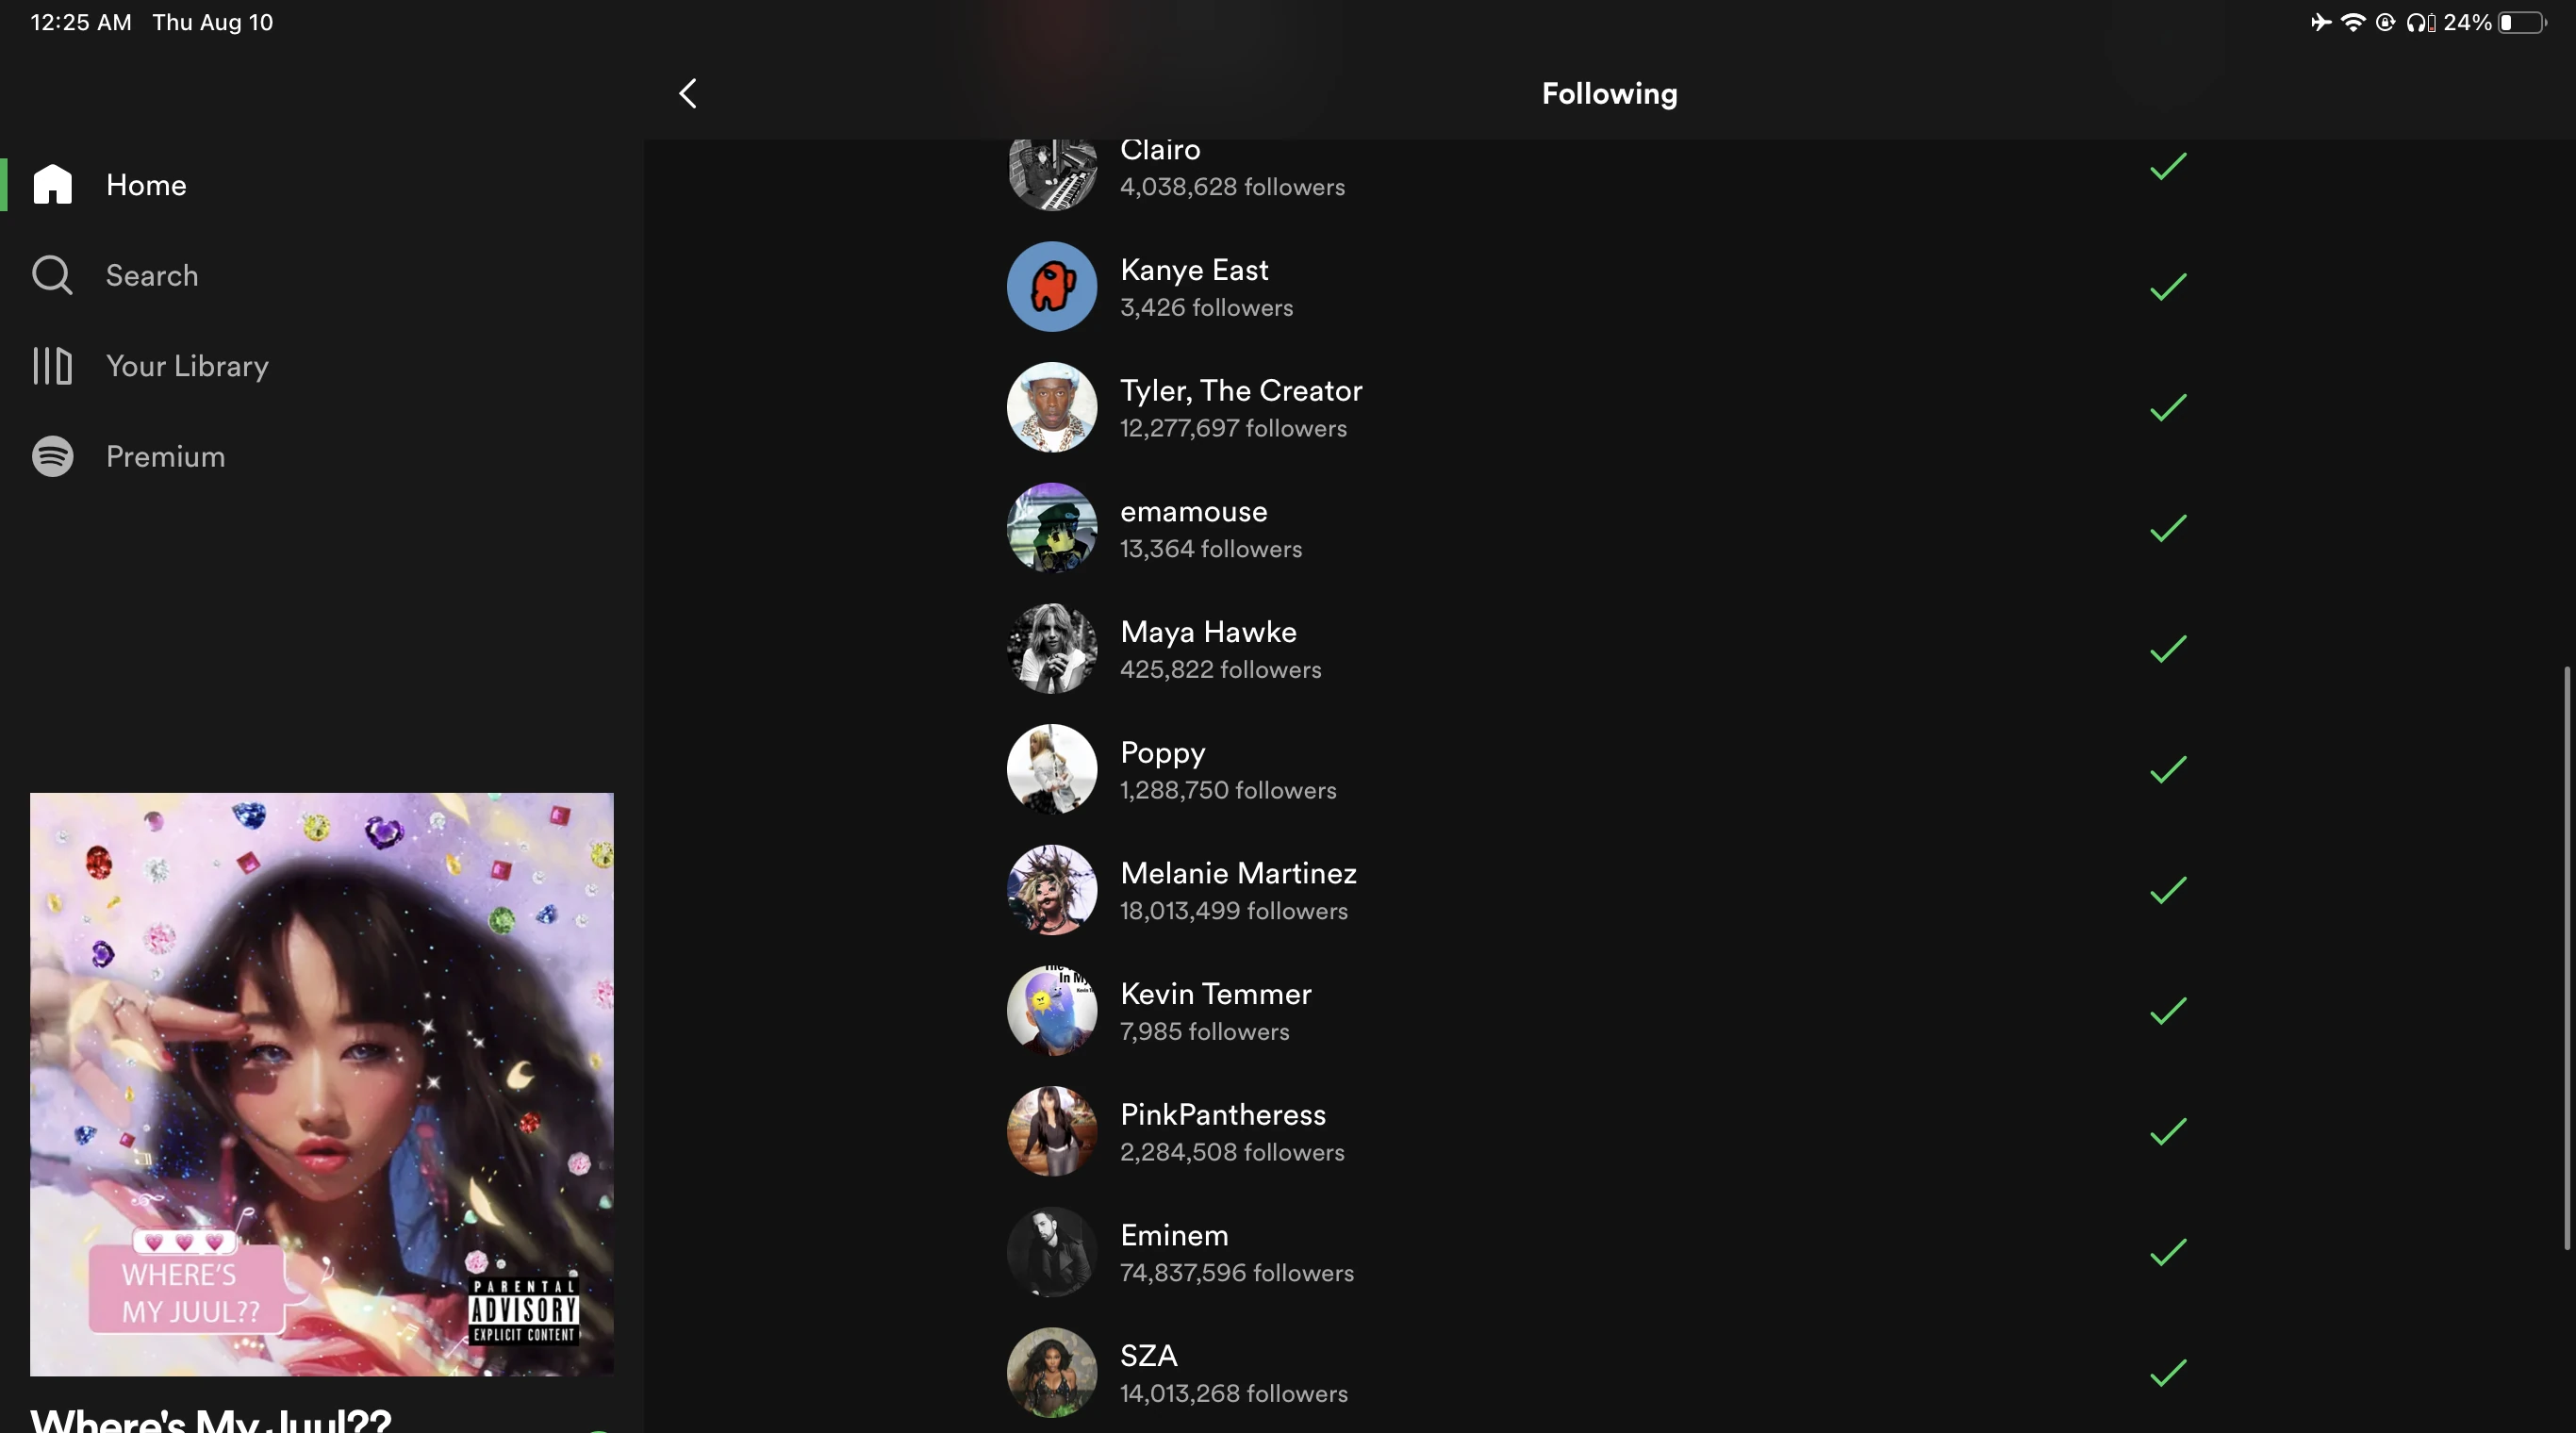
Task: Open Where's My Juul album artwork
Action: pyautogui.click(x=321, y=1084)
